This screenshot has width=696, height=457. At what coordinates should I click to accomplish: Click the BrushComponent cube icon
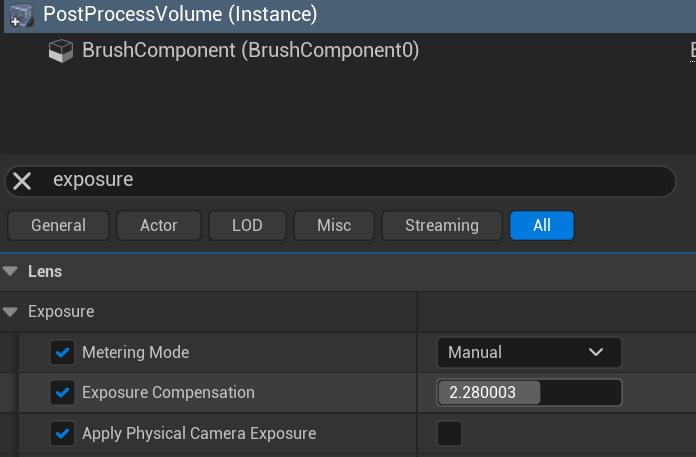point(61,50)
